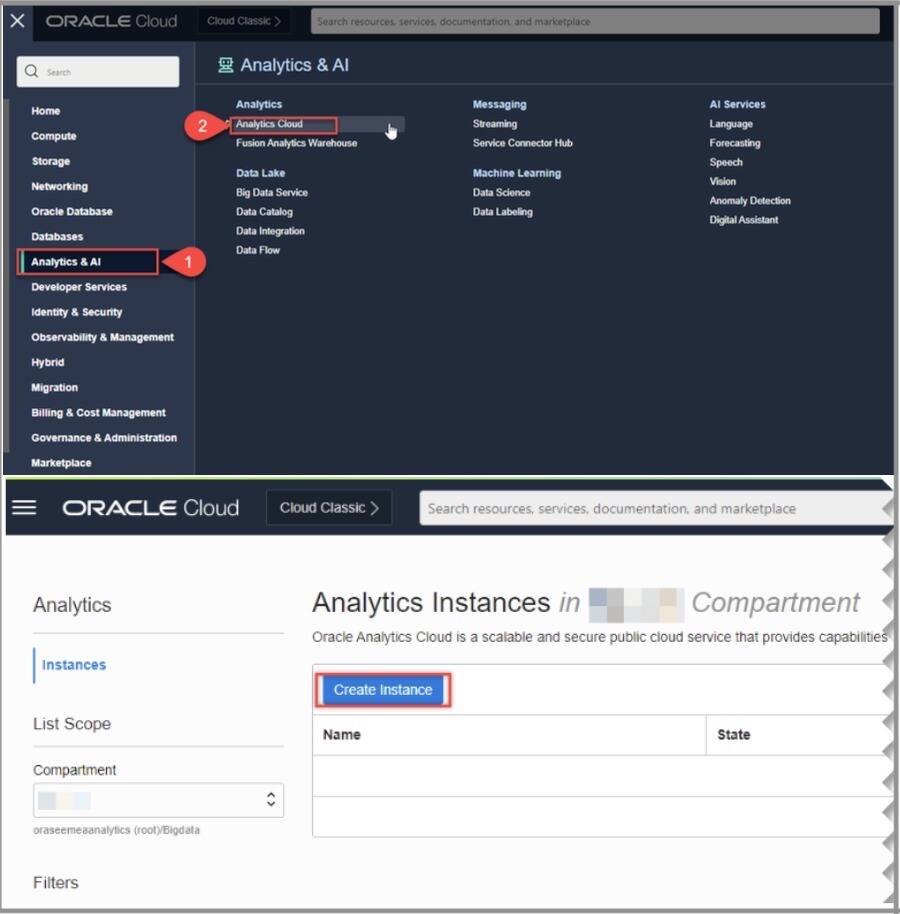This screenshot has height=914, width=900.
Task: Open Anomaly Detection under AI Services
Action: tap(750, 200)
